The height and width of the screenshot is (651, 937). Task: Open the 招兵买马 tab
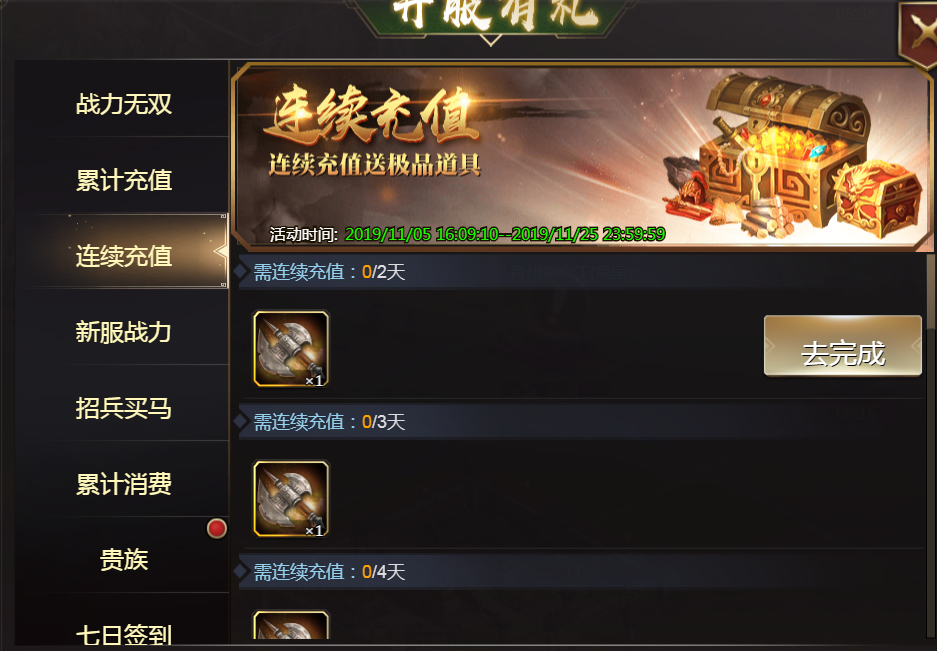(x=122, y=408)
